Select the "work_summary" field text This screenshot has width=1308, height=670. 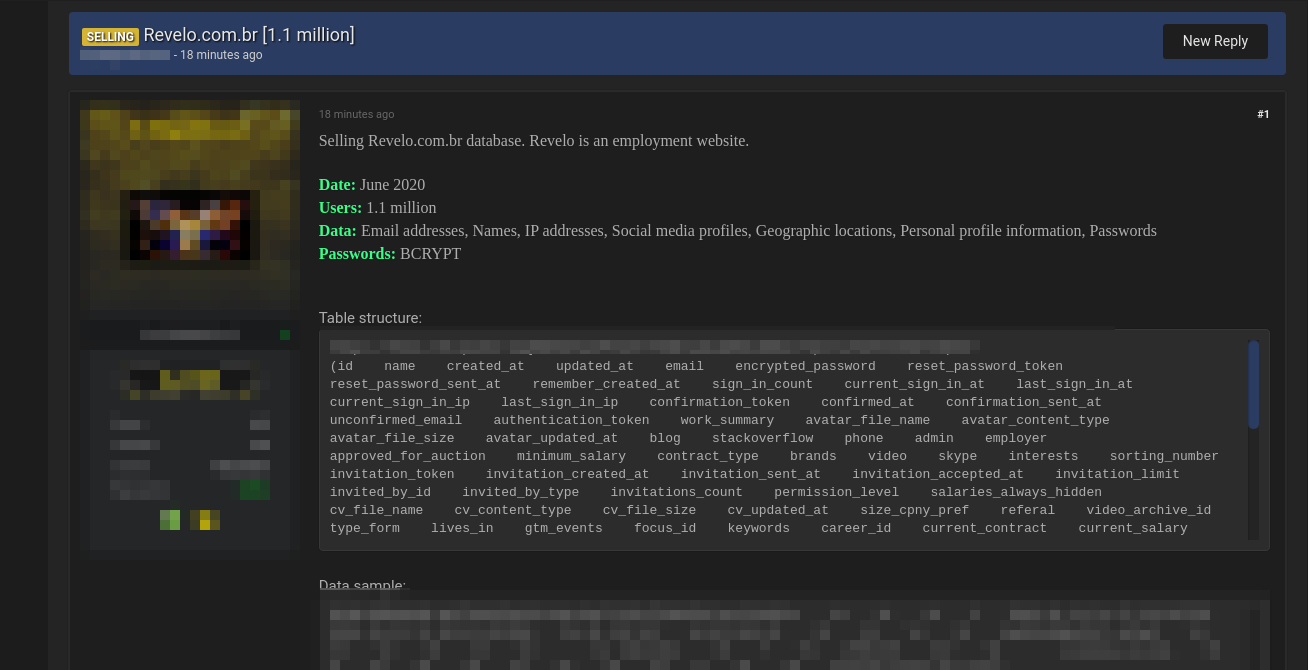[727, 420]
